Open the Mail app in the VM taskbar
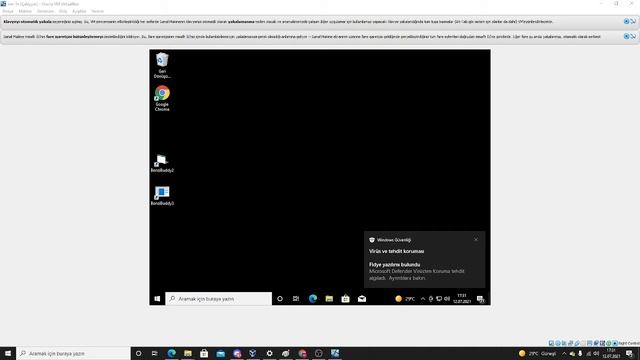This screenshot has width=640, height=360. [x=362, y=299]
